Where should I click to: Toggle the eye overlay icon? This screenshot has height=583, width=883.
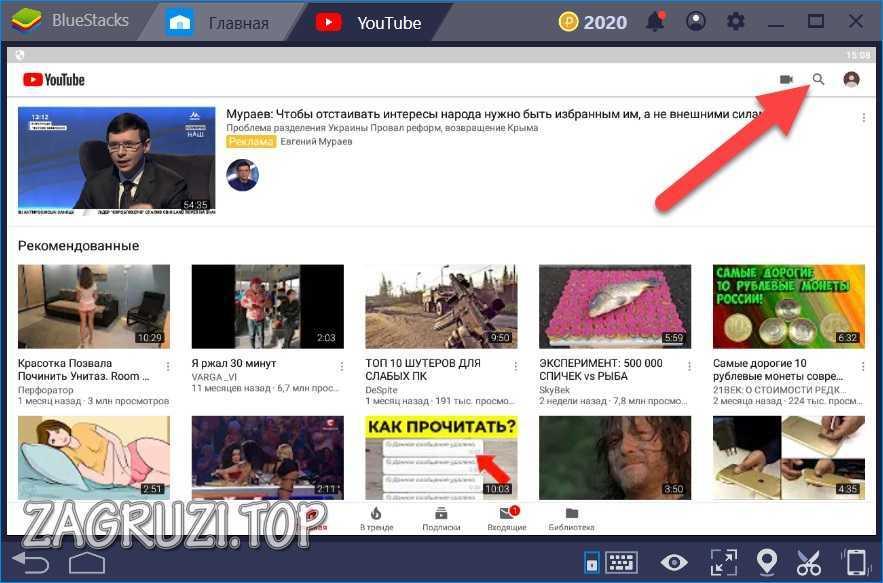tap(674, 562)
